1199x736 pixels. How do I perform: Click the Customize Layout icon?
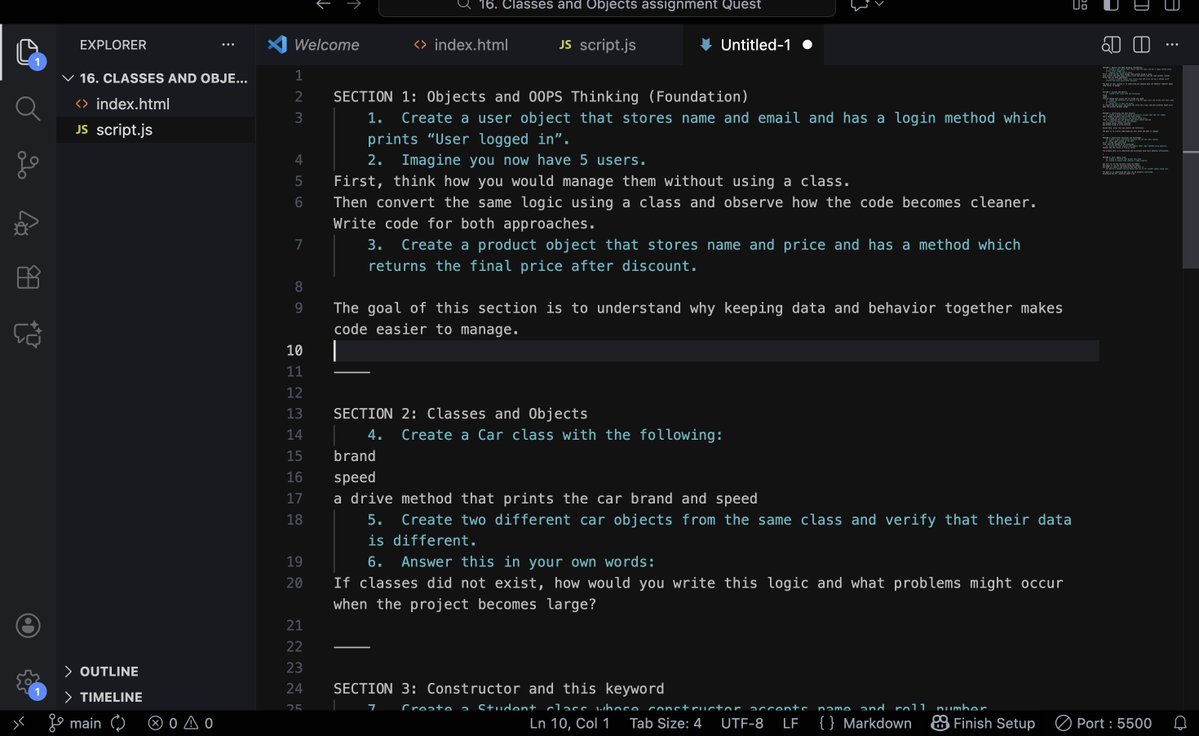pyautogui.click(x=1080, y=5)
